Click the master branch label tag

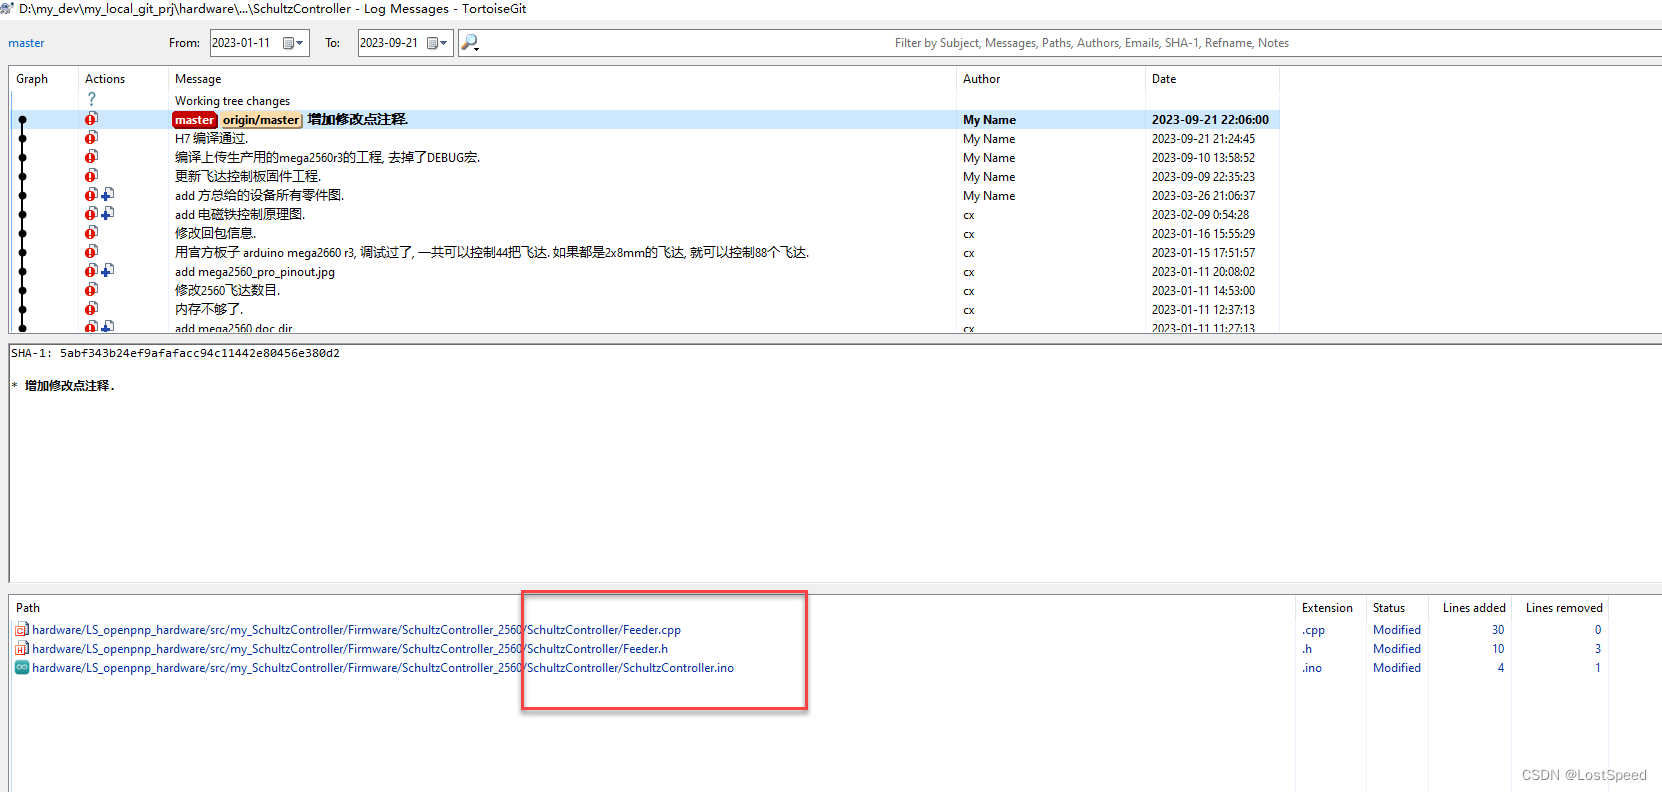[194, 120]
